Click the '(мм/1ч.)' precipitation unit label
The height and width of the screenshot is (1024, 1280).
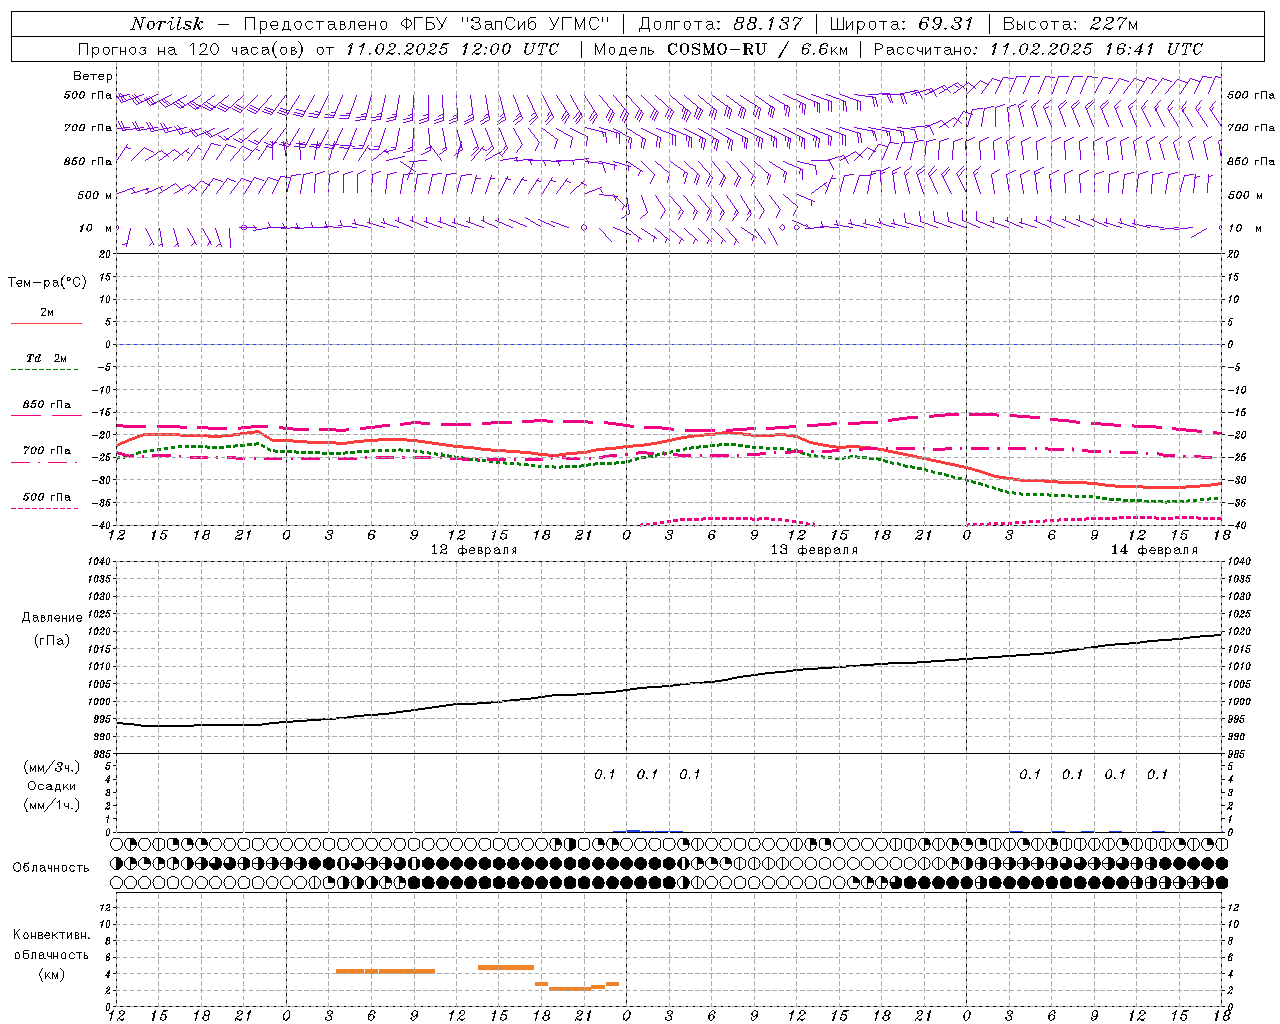(x=52, y=805)
